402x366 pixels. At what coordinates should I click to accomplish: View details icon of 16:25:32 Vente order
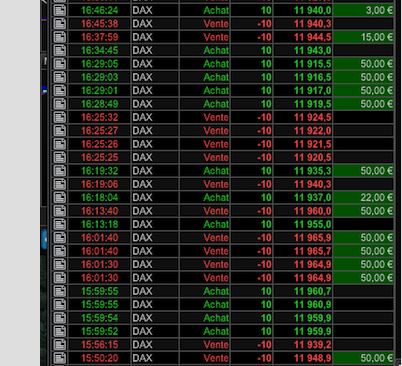60,117
